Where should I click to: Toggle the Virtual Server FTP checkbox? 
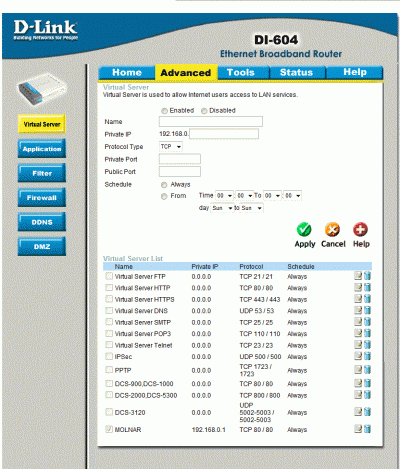tap(109, 276)
